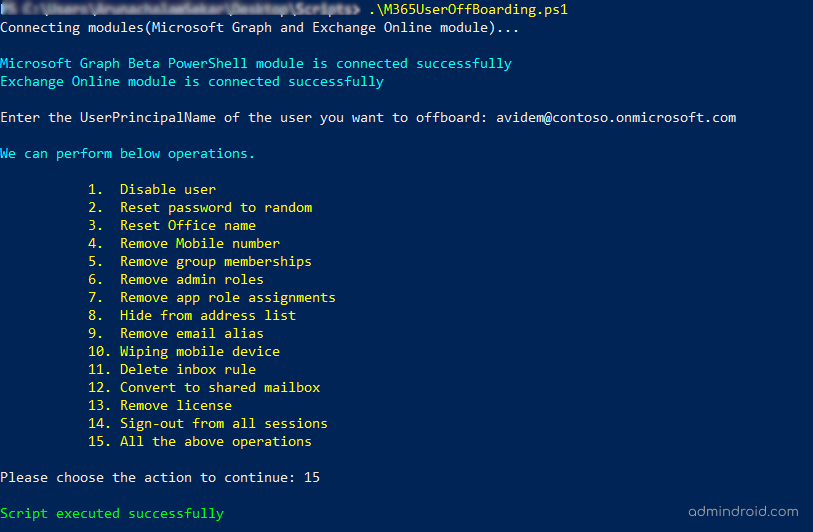
Task: Click option 7 Remove app role assignments
Action: tap(227, 297)
